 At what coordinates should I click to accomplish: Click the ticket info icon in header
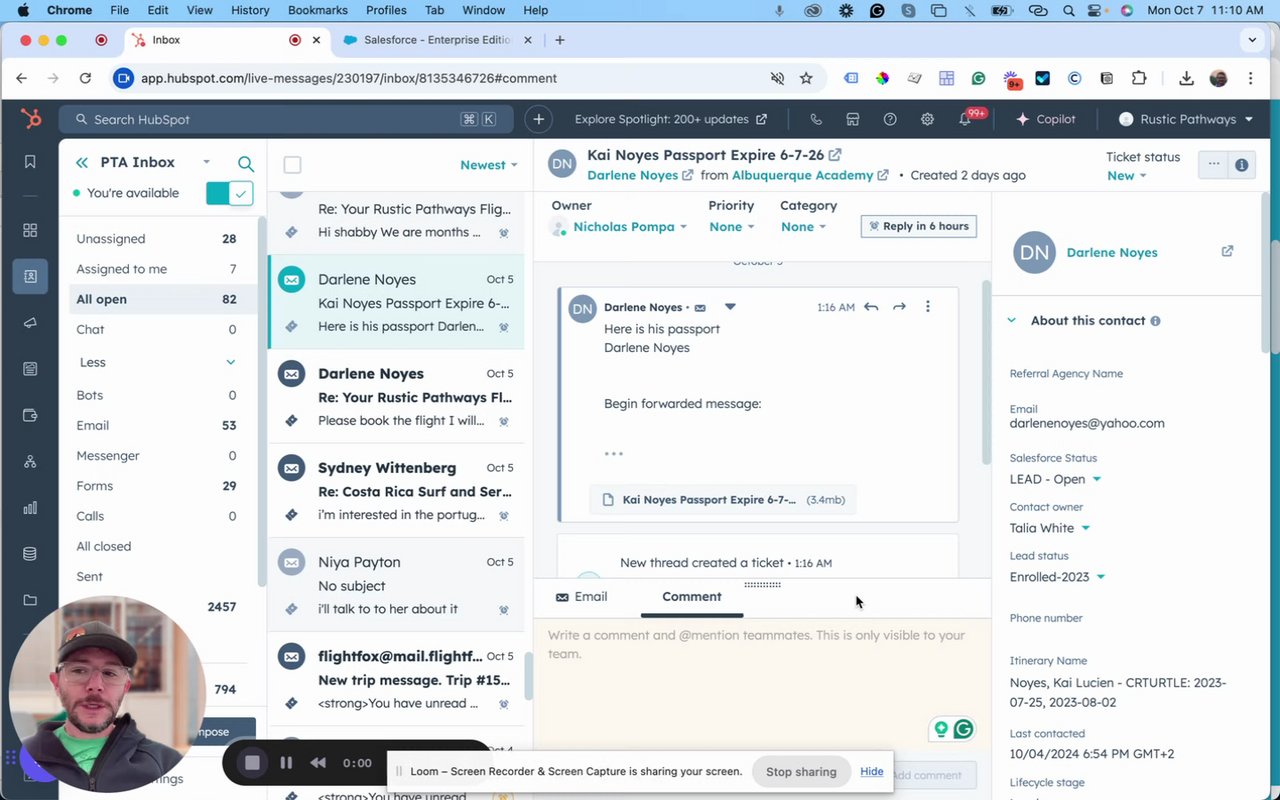point(1242,165)
